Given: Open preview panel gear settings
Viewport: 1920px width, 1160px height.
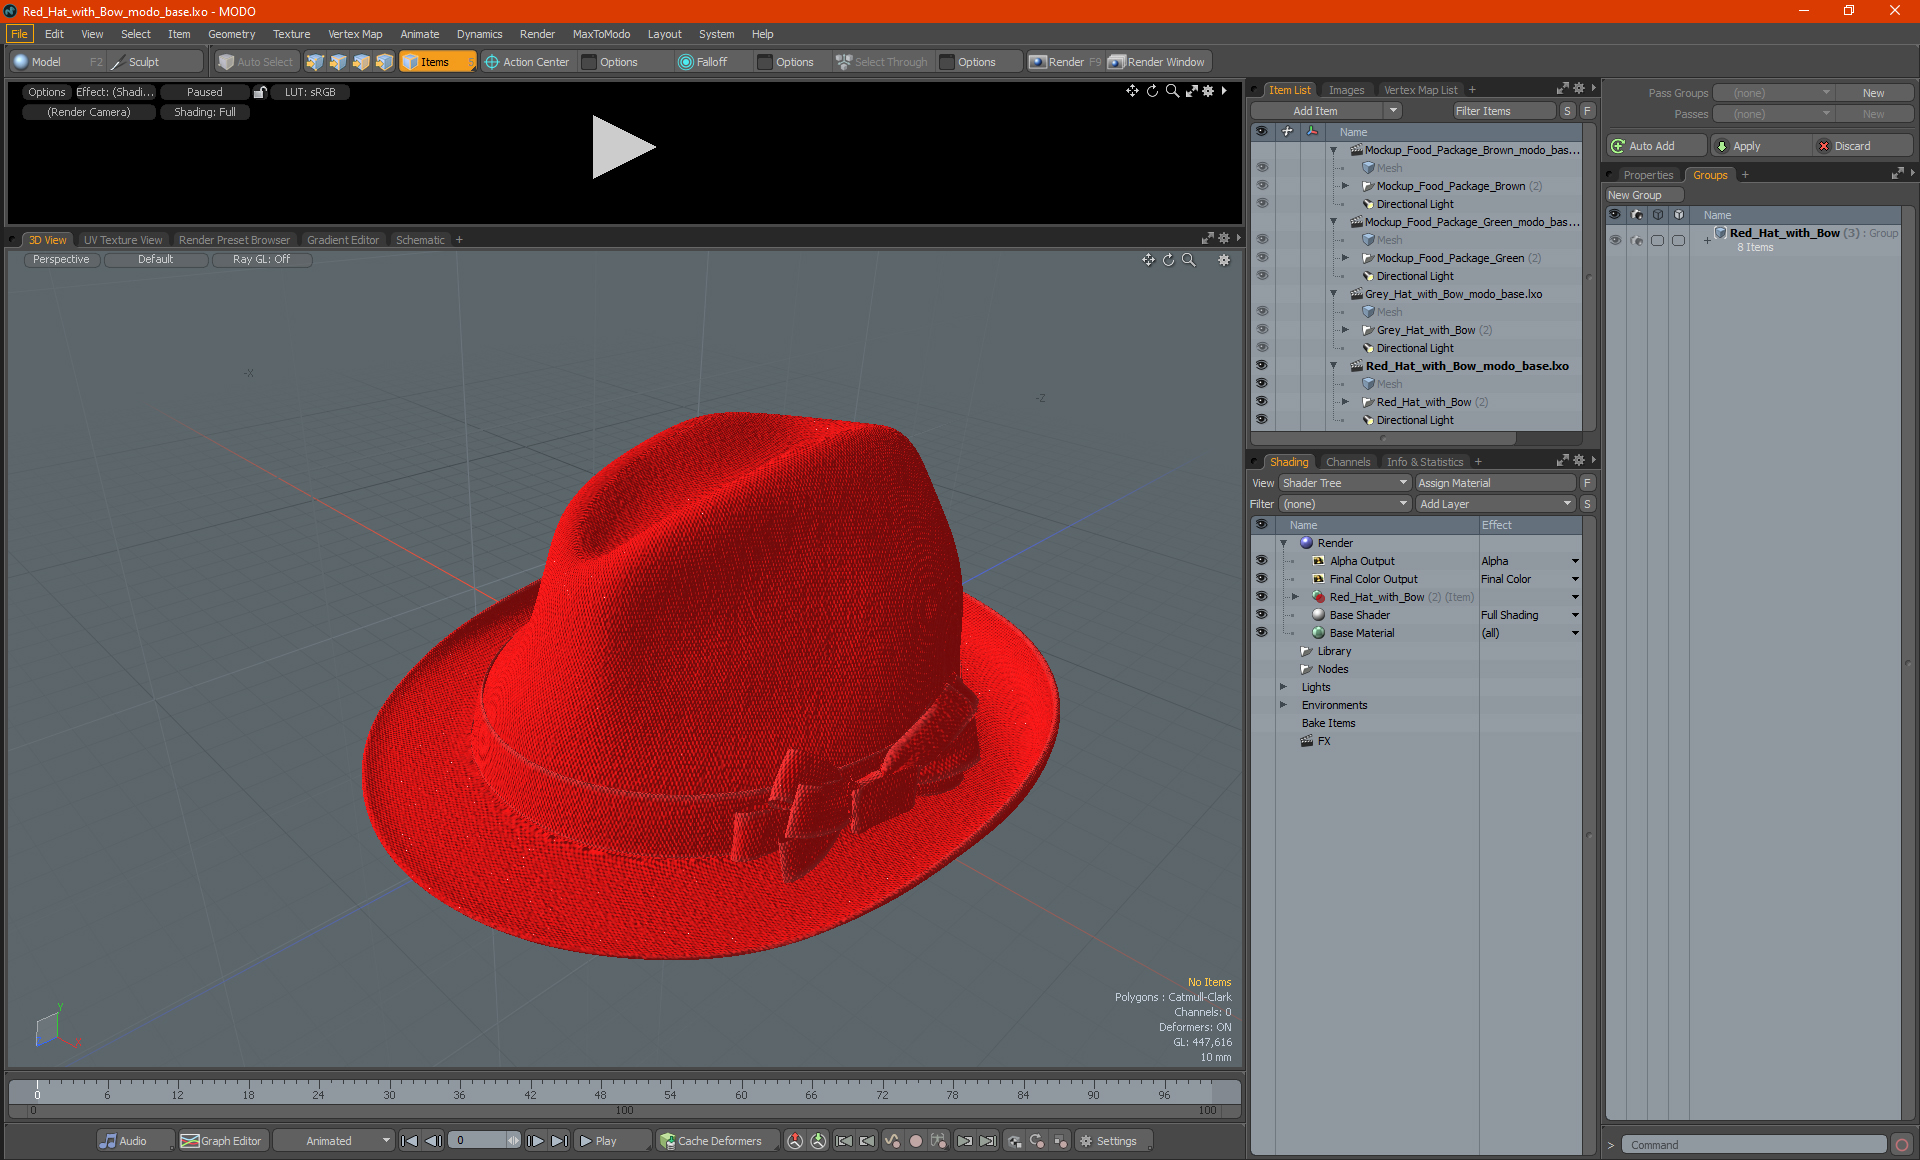Looking at the screenshot, I should [1208, 91].
